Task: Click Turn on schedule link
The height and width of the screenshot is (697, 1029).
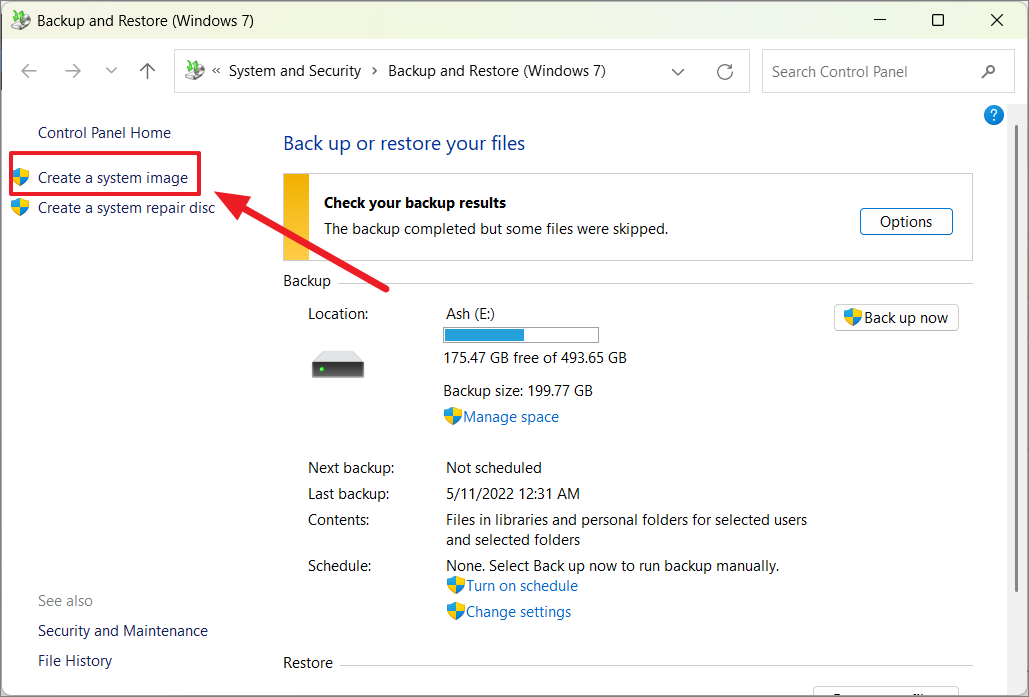Action: point(522,586)
